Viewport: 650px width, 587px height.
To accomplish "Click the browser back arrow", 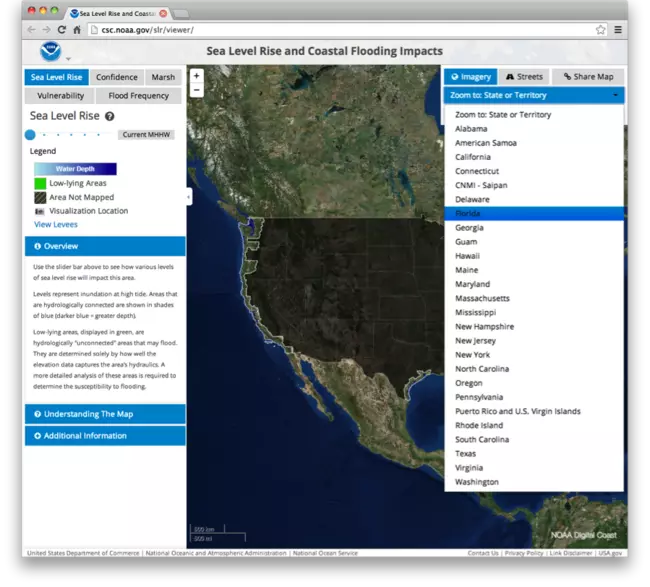I will (x=31, y=30).
